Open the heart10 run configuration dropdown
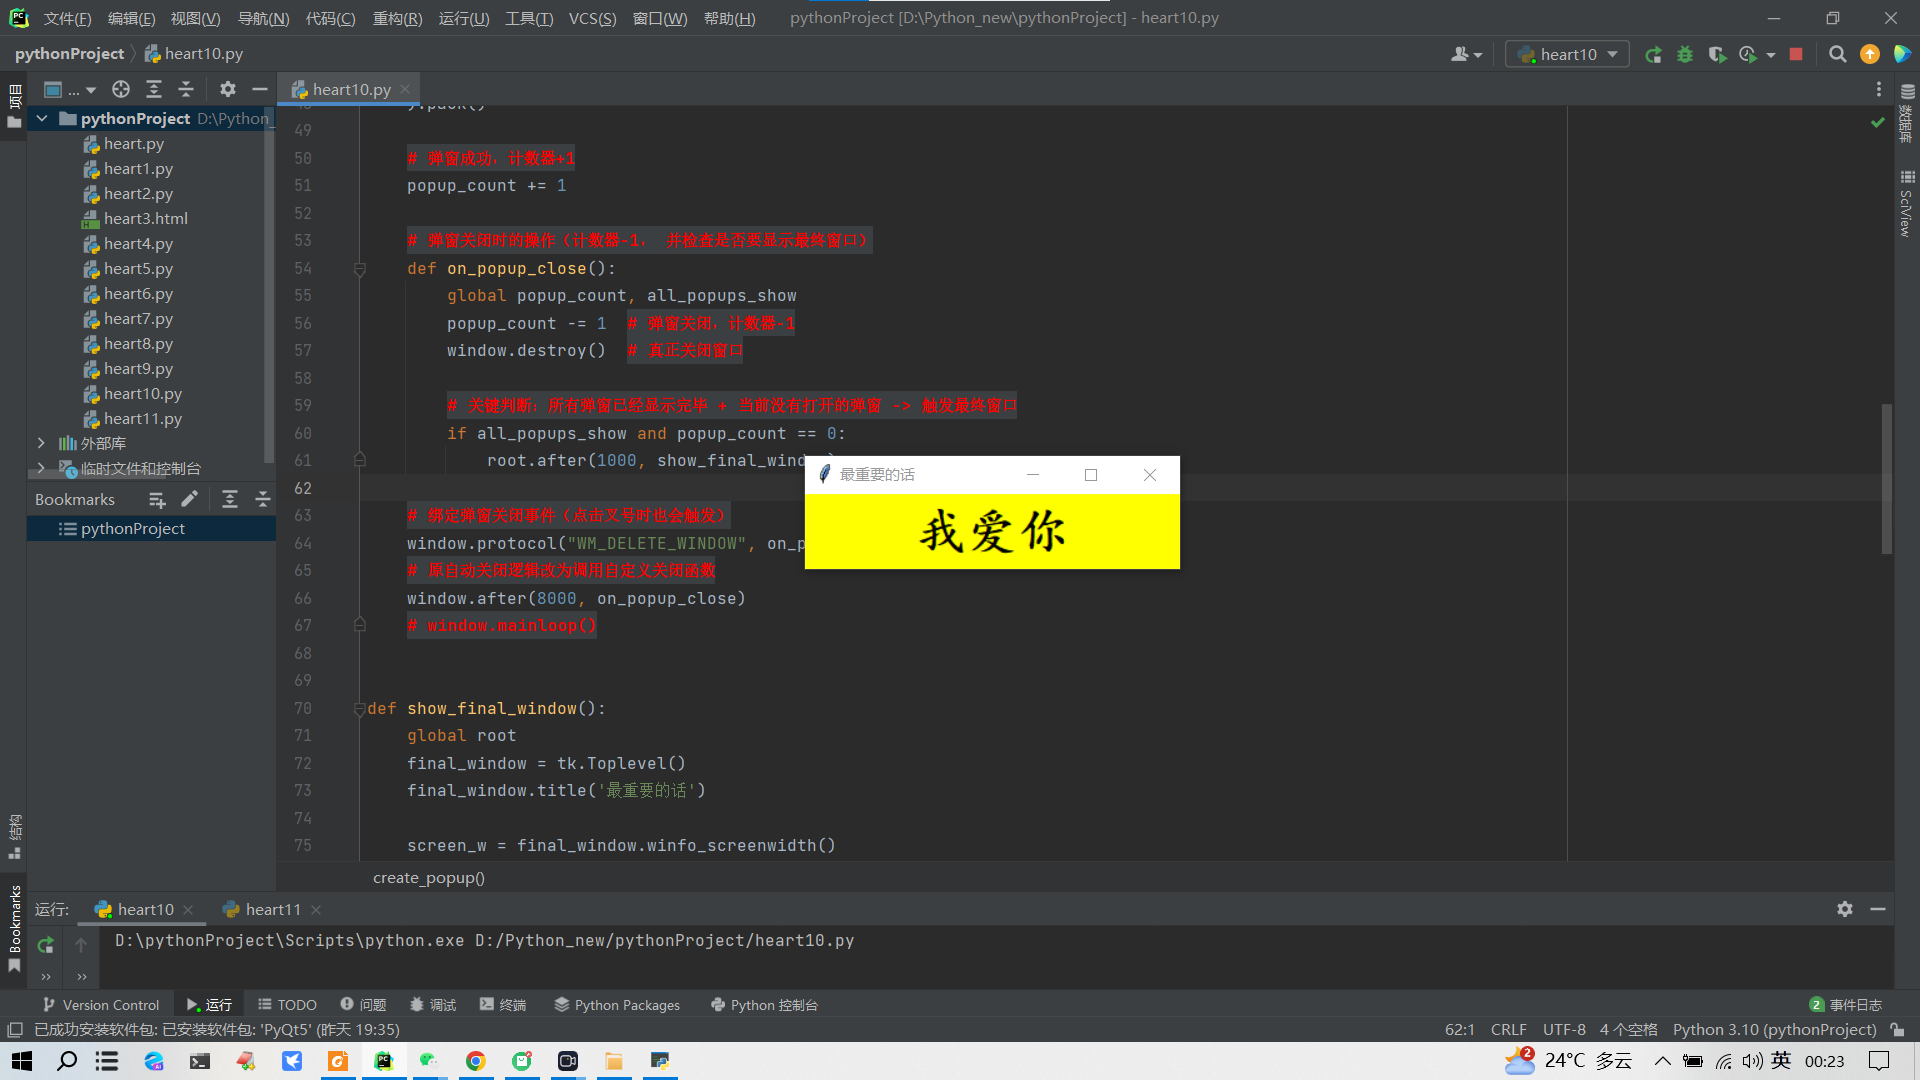This screenshot has height=1080, width=1920. pos(1567,55)
